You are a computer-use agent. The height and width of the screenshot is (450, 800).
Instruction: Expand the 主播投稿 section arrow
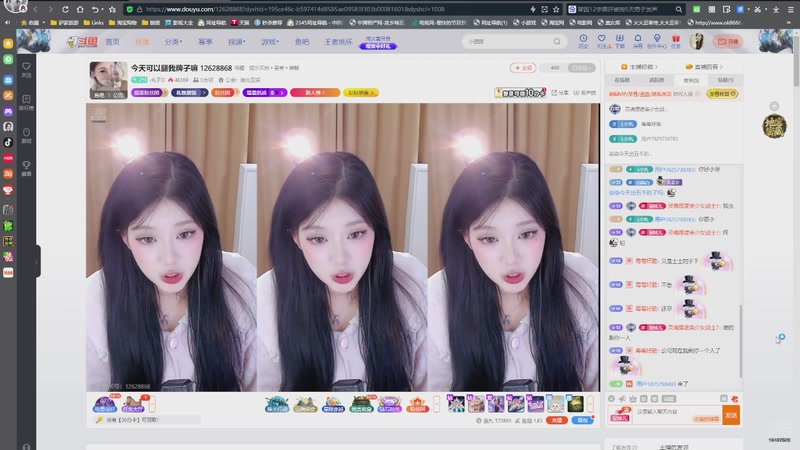click(656, 67)
